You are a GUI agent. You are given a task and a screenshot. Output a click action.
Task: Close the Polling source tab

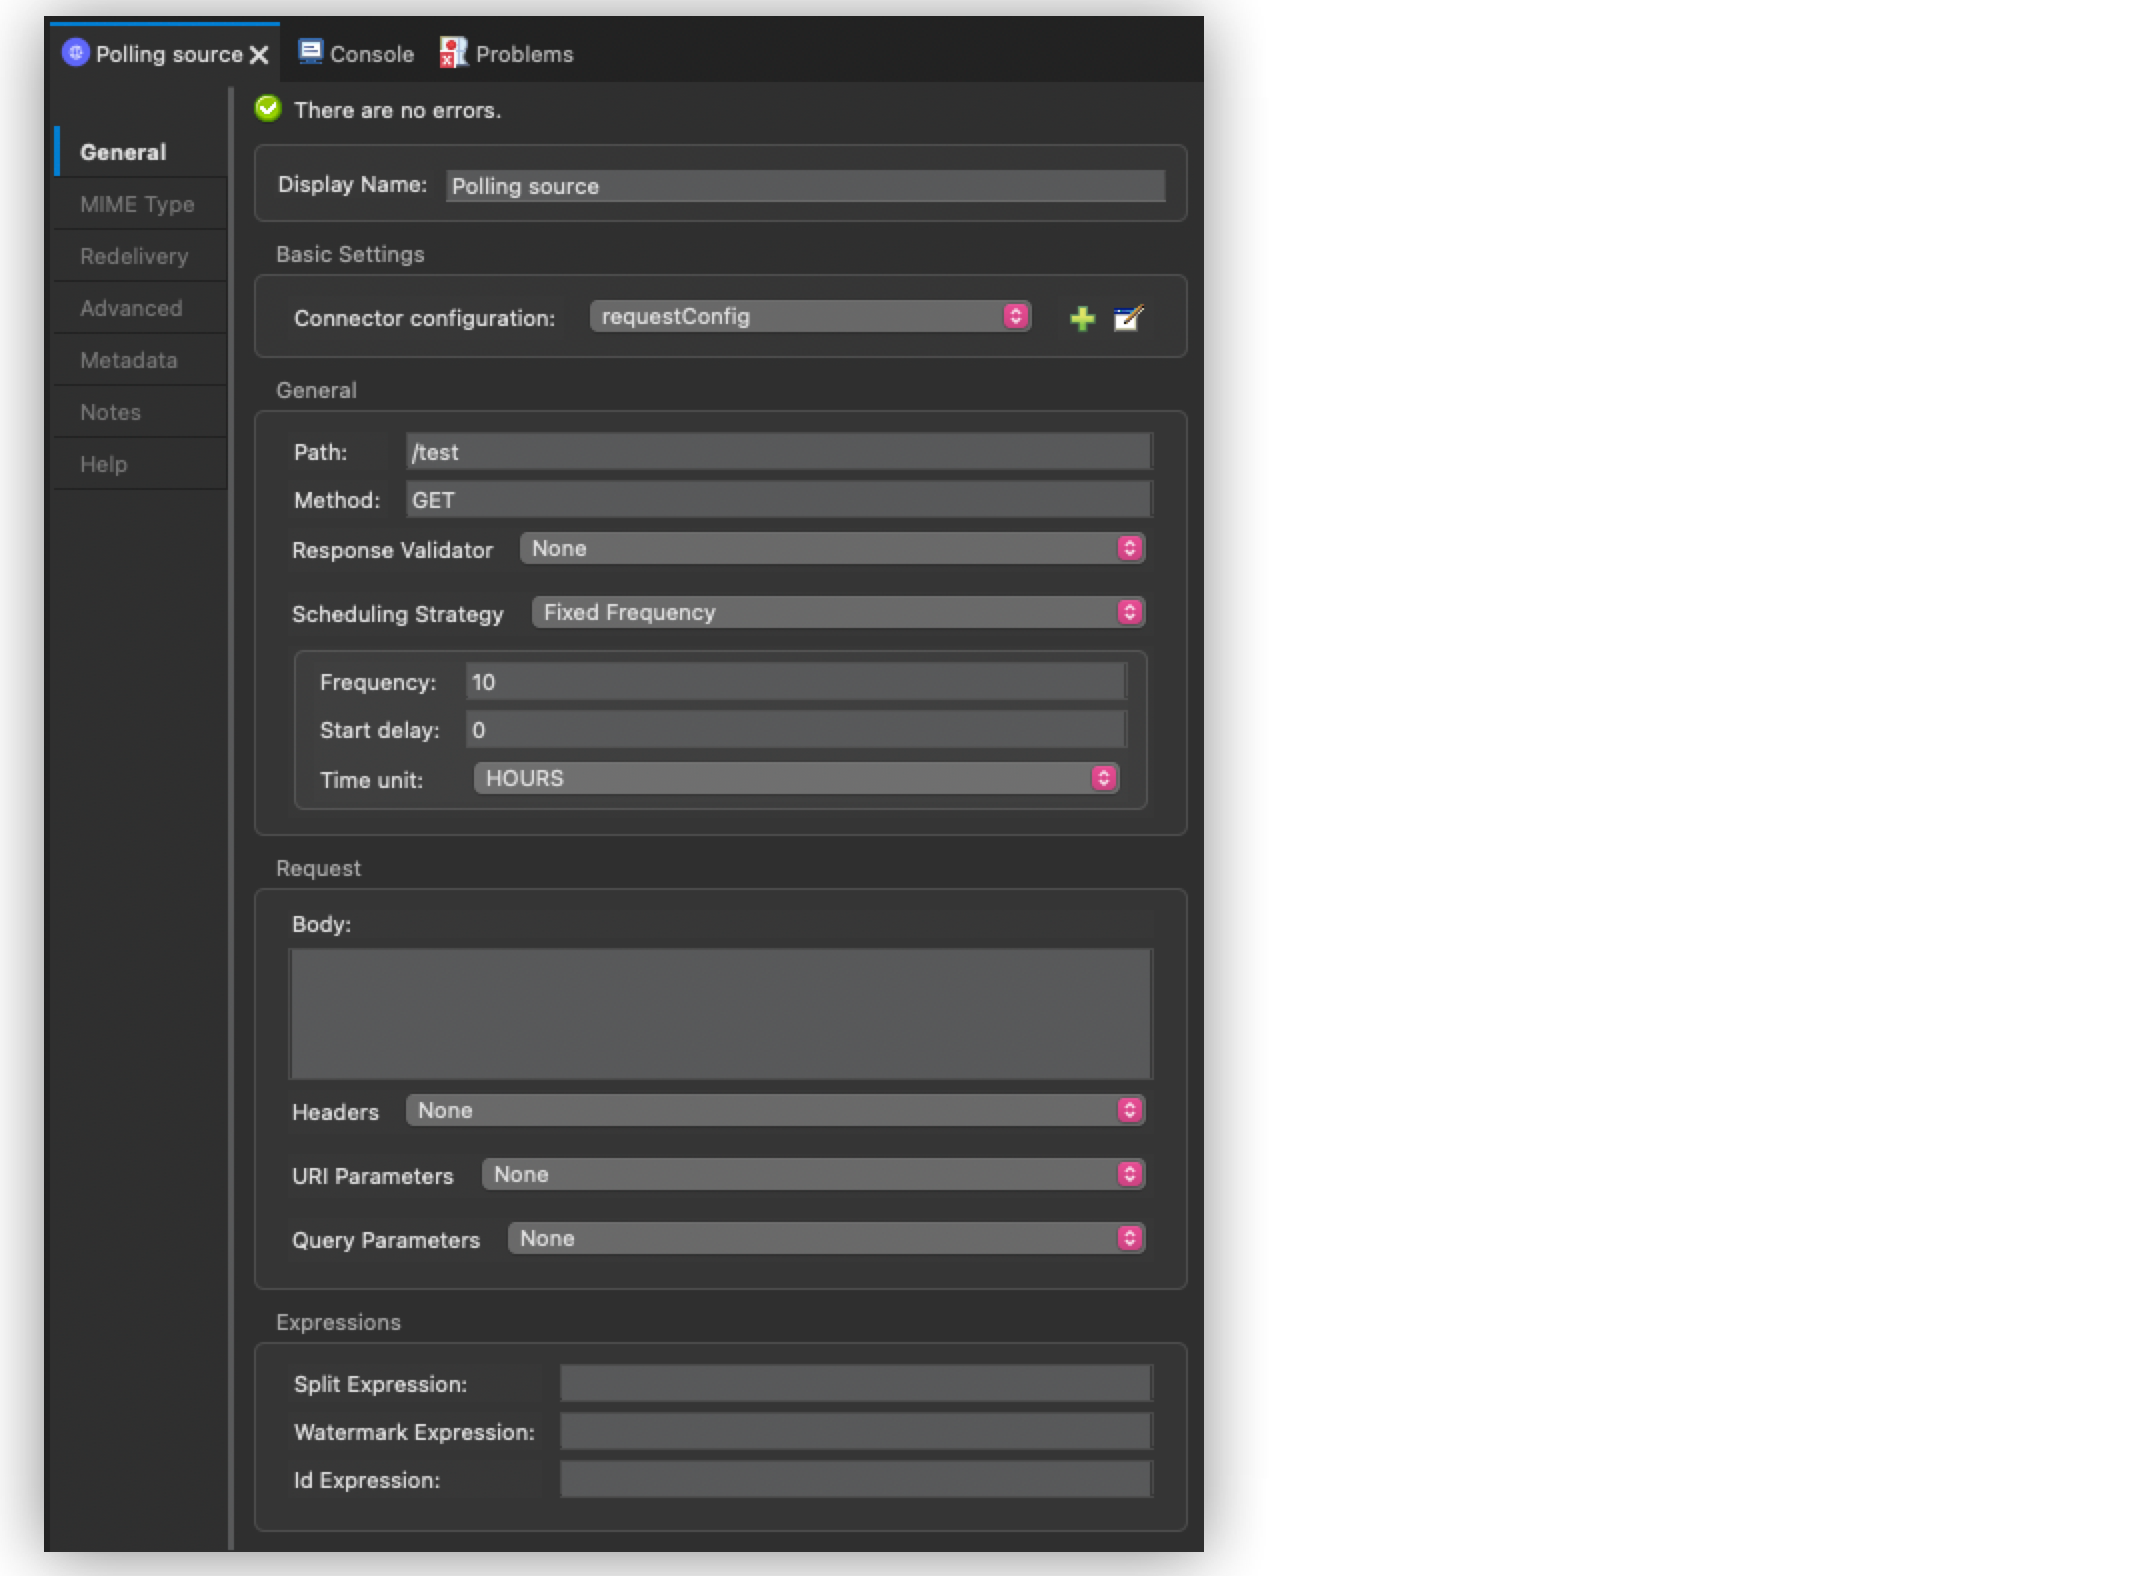click(x=259, y=55)
